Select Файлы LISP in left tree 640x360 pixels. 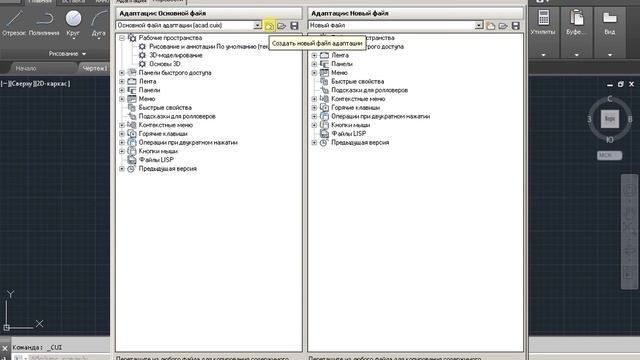[156, 160]
